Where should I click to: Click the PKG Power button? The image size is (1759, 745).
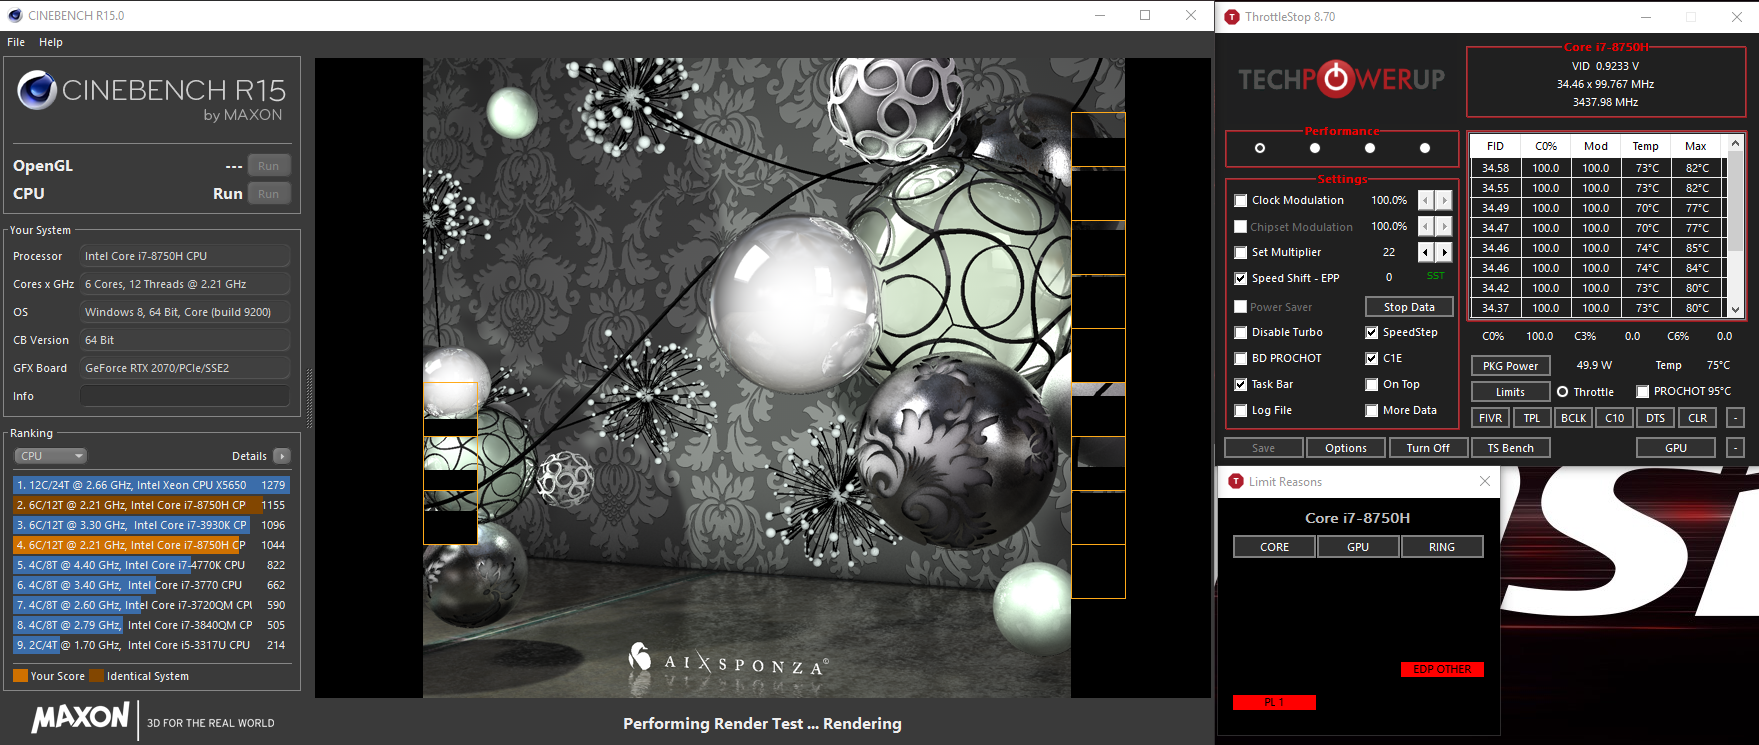coord(1510,366)
